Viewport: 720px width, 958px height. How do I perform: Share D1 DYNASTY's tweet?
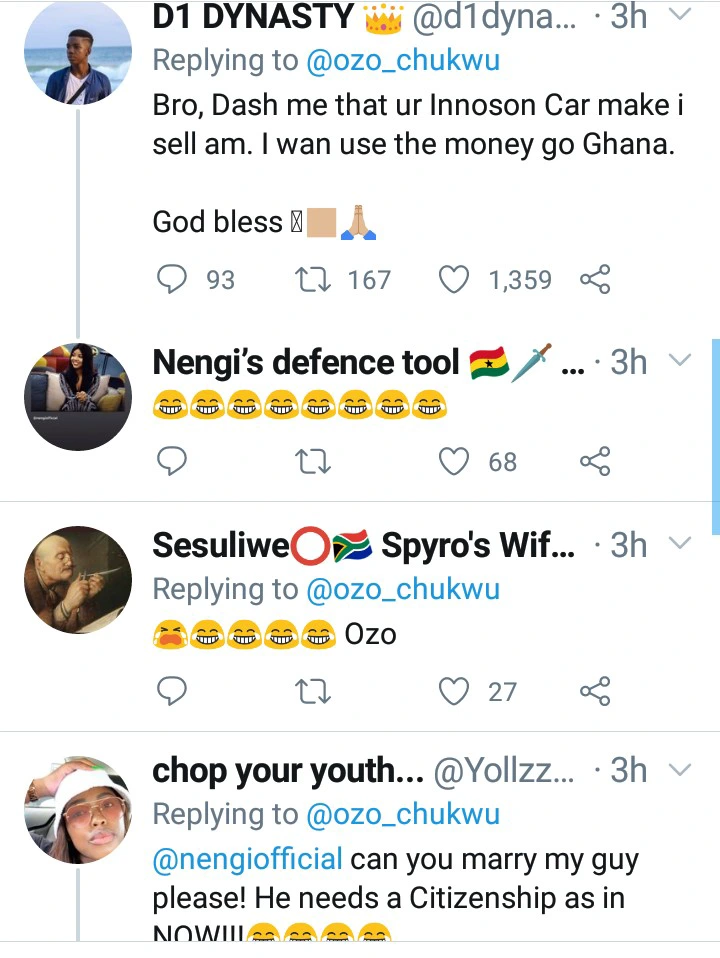(595, 280)
